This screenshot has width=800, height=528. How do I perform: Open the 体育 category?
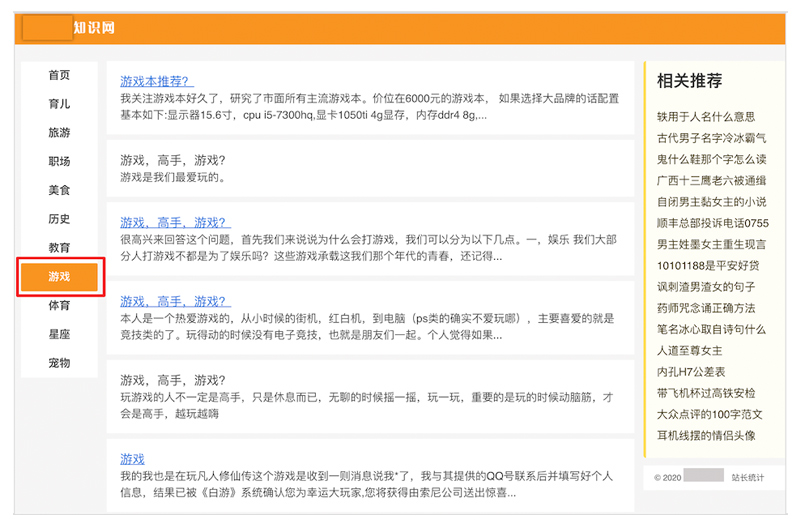point(59,305)
